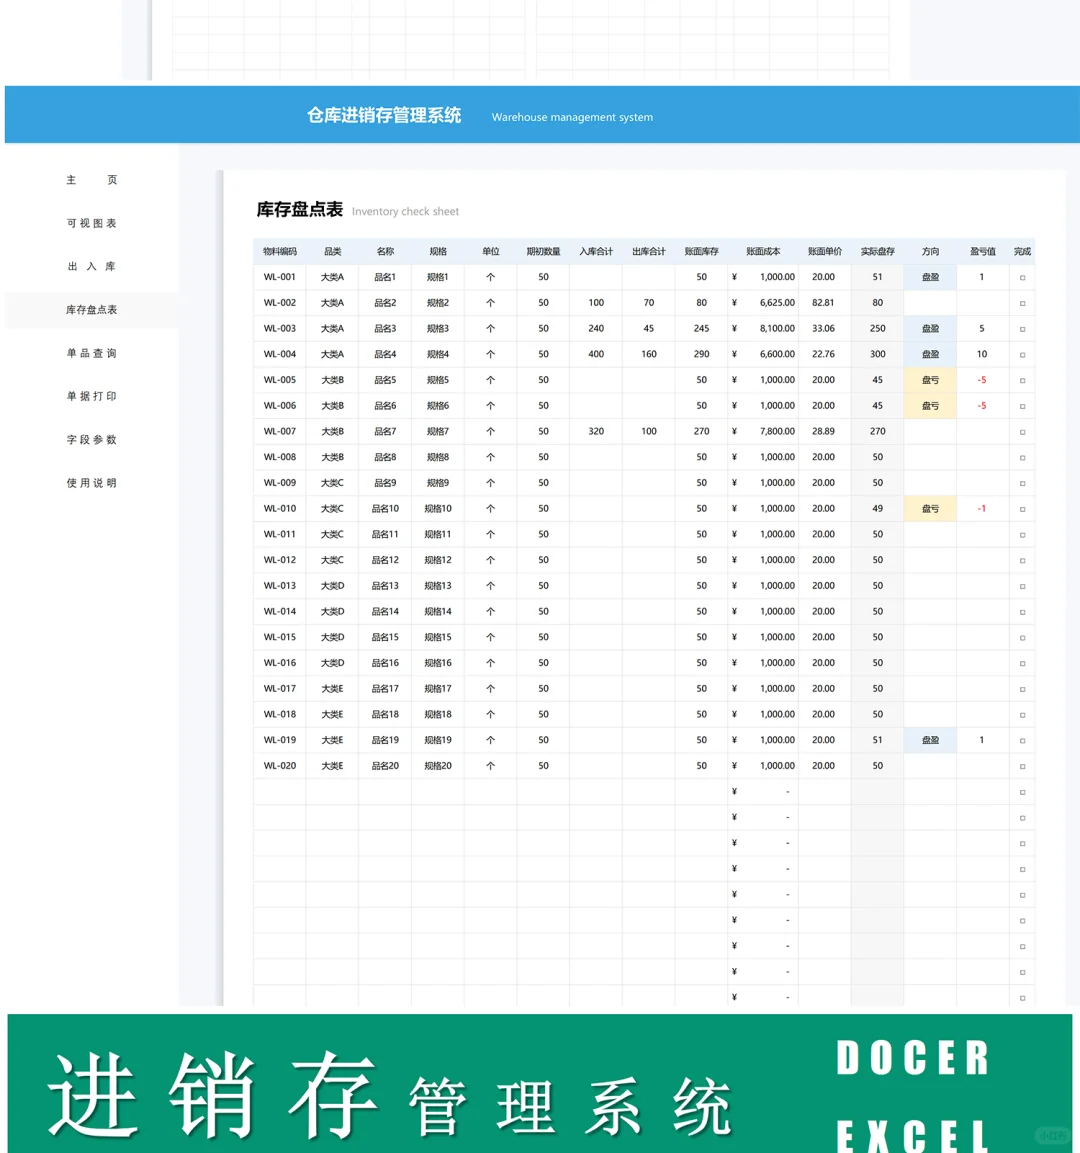Screen dimensions: 1080x1153
Task: Open the 使用说明 sidebar page
Action: pos(91,483)
